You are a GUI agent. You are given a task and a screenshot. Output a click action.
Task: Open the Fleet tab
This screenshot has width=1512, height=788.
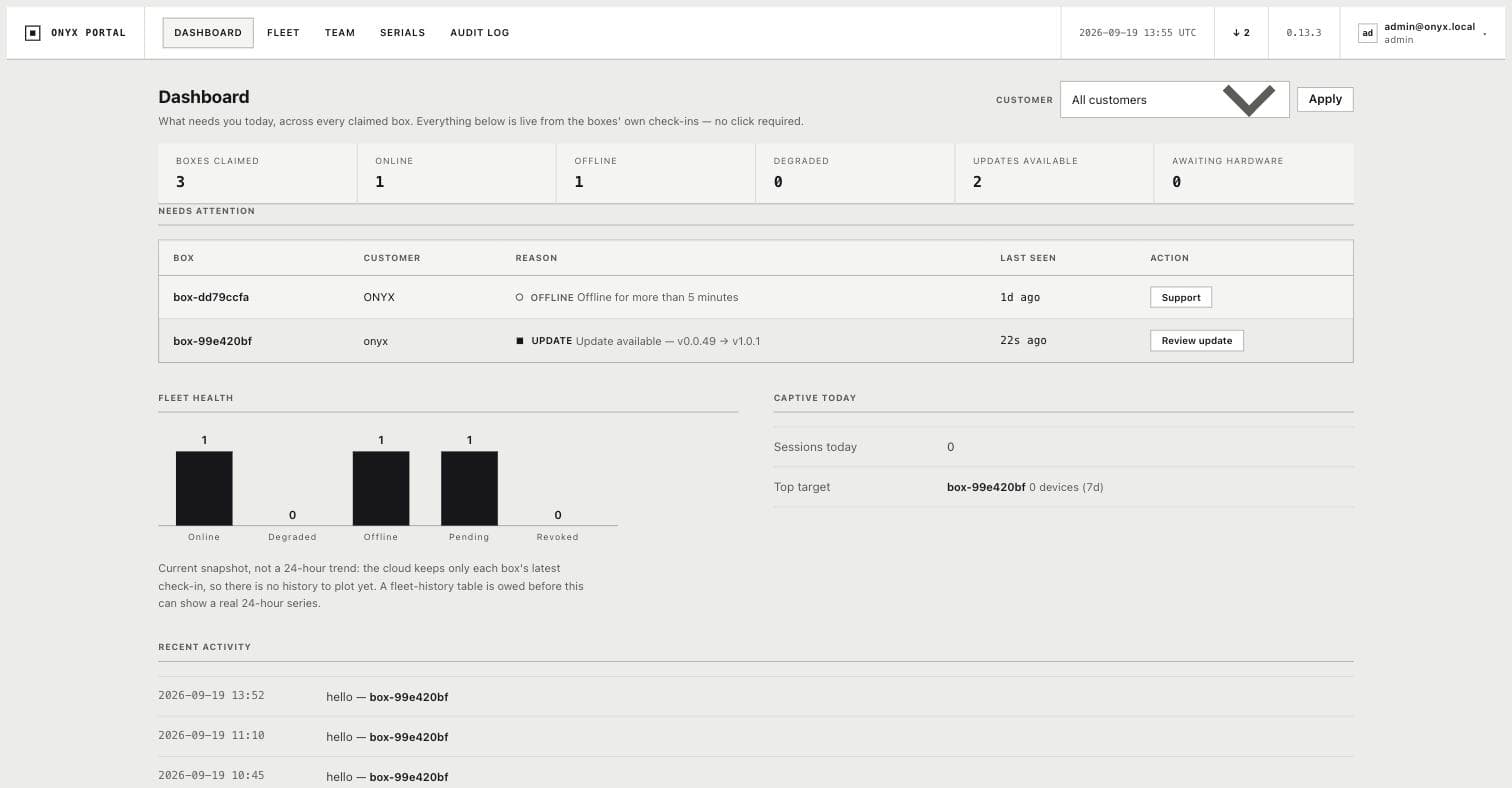(283, 33)
